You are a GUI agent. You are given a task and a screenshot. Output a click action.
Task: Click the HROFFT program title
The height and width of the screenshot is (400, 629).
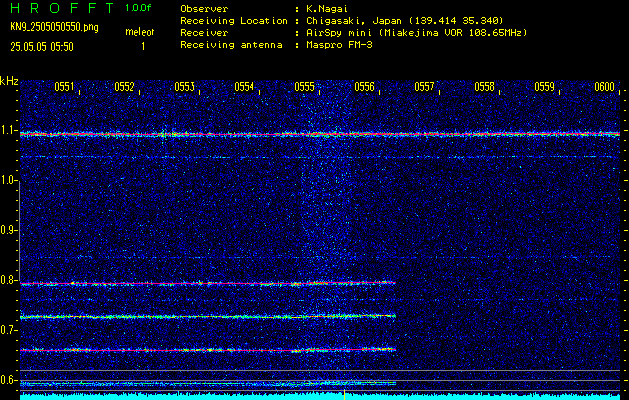coord(62,8)
